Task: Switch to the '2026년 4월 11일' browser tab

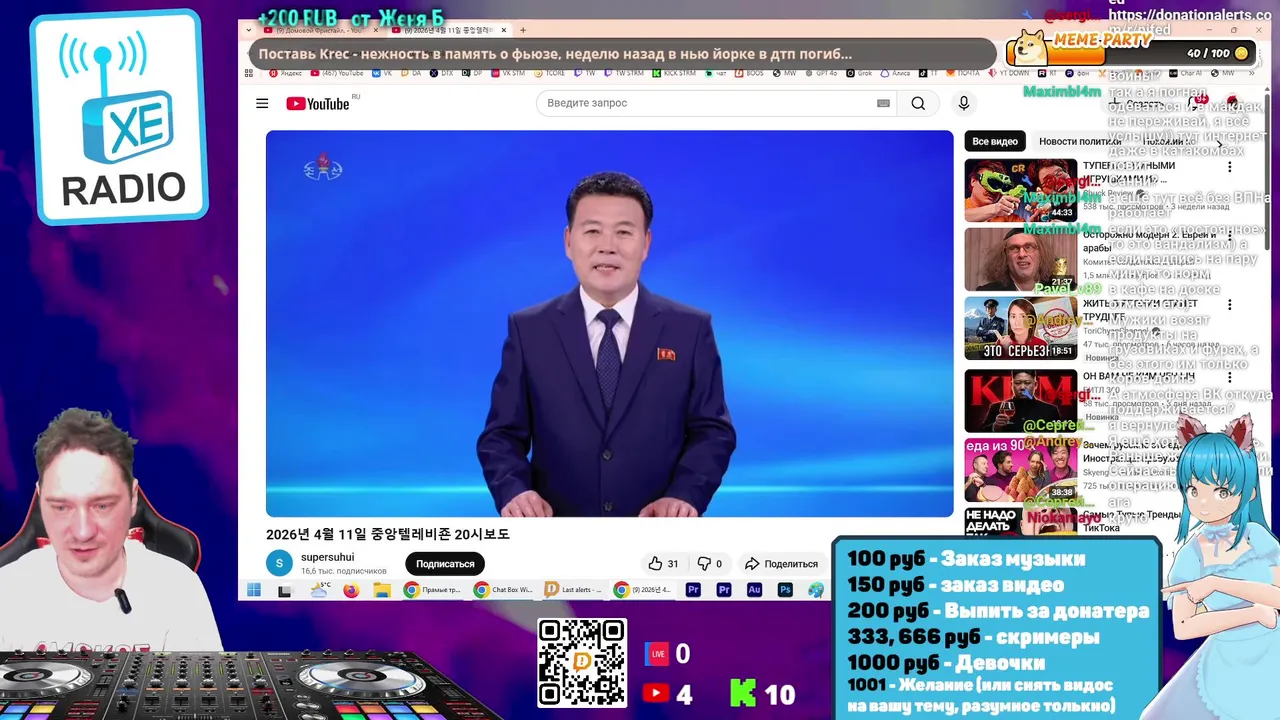Action: (450, 30)
